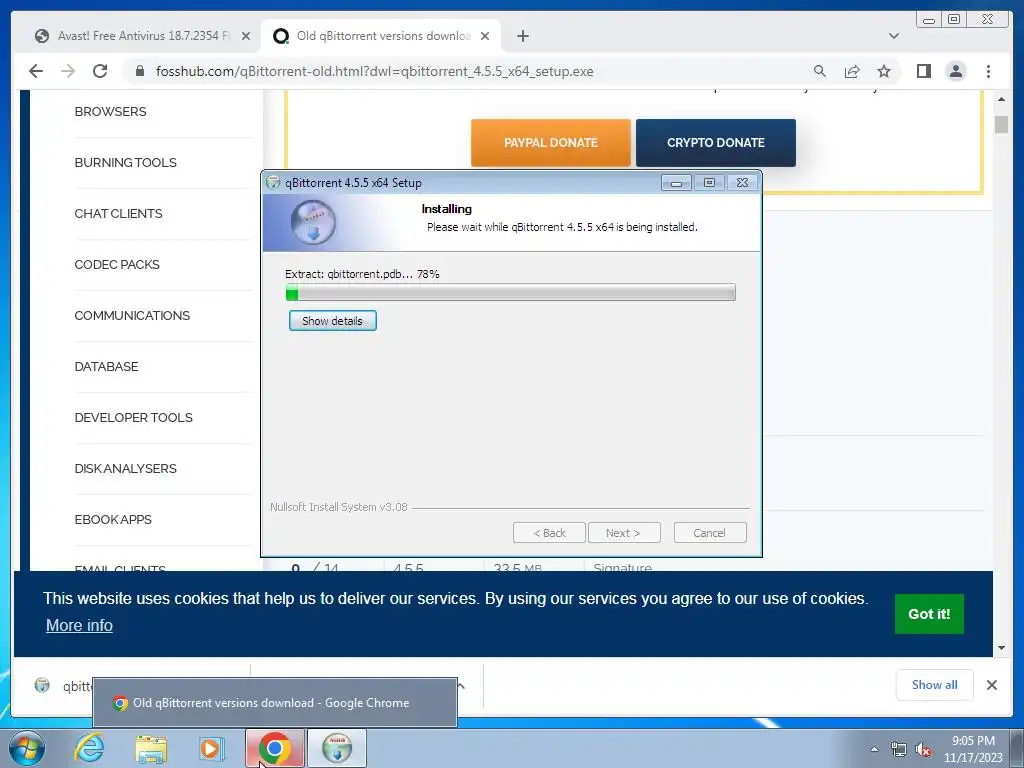Click the page scrollbar thumb
Screen dimensions: 1024x768
[1001, 124]
